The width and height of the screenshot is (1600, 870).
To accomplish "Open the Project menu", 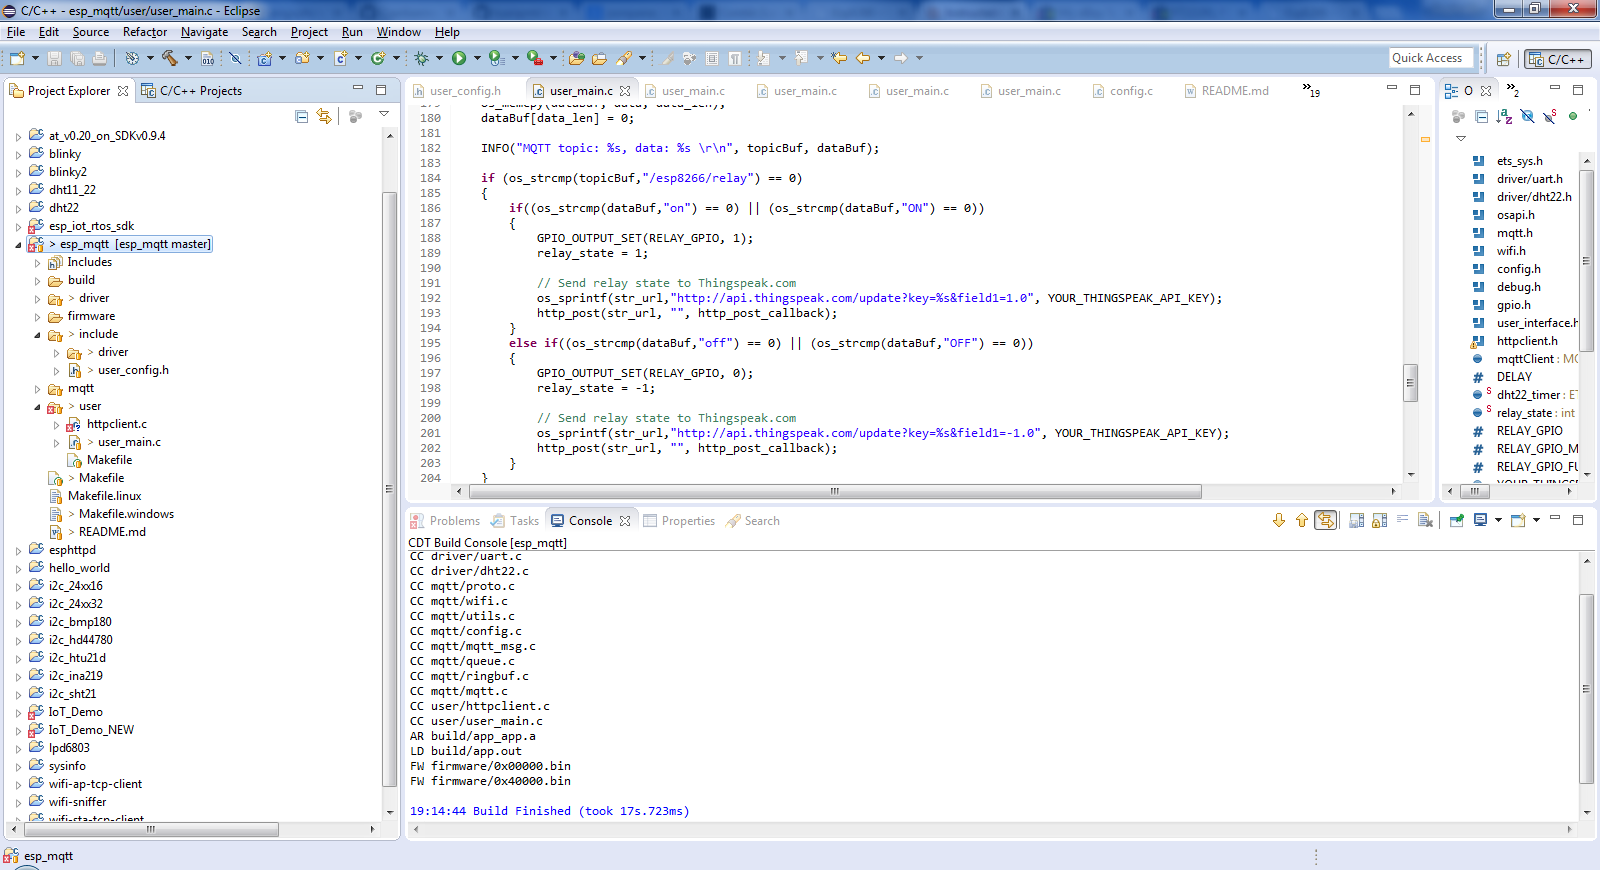I will coord(309,32).
